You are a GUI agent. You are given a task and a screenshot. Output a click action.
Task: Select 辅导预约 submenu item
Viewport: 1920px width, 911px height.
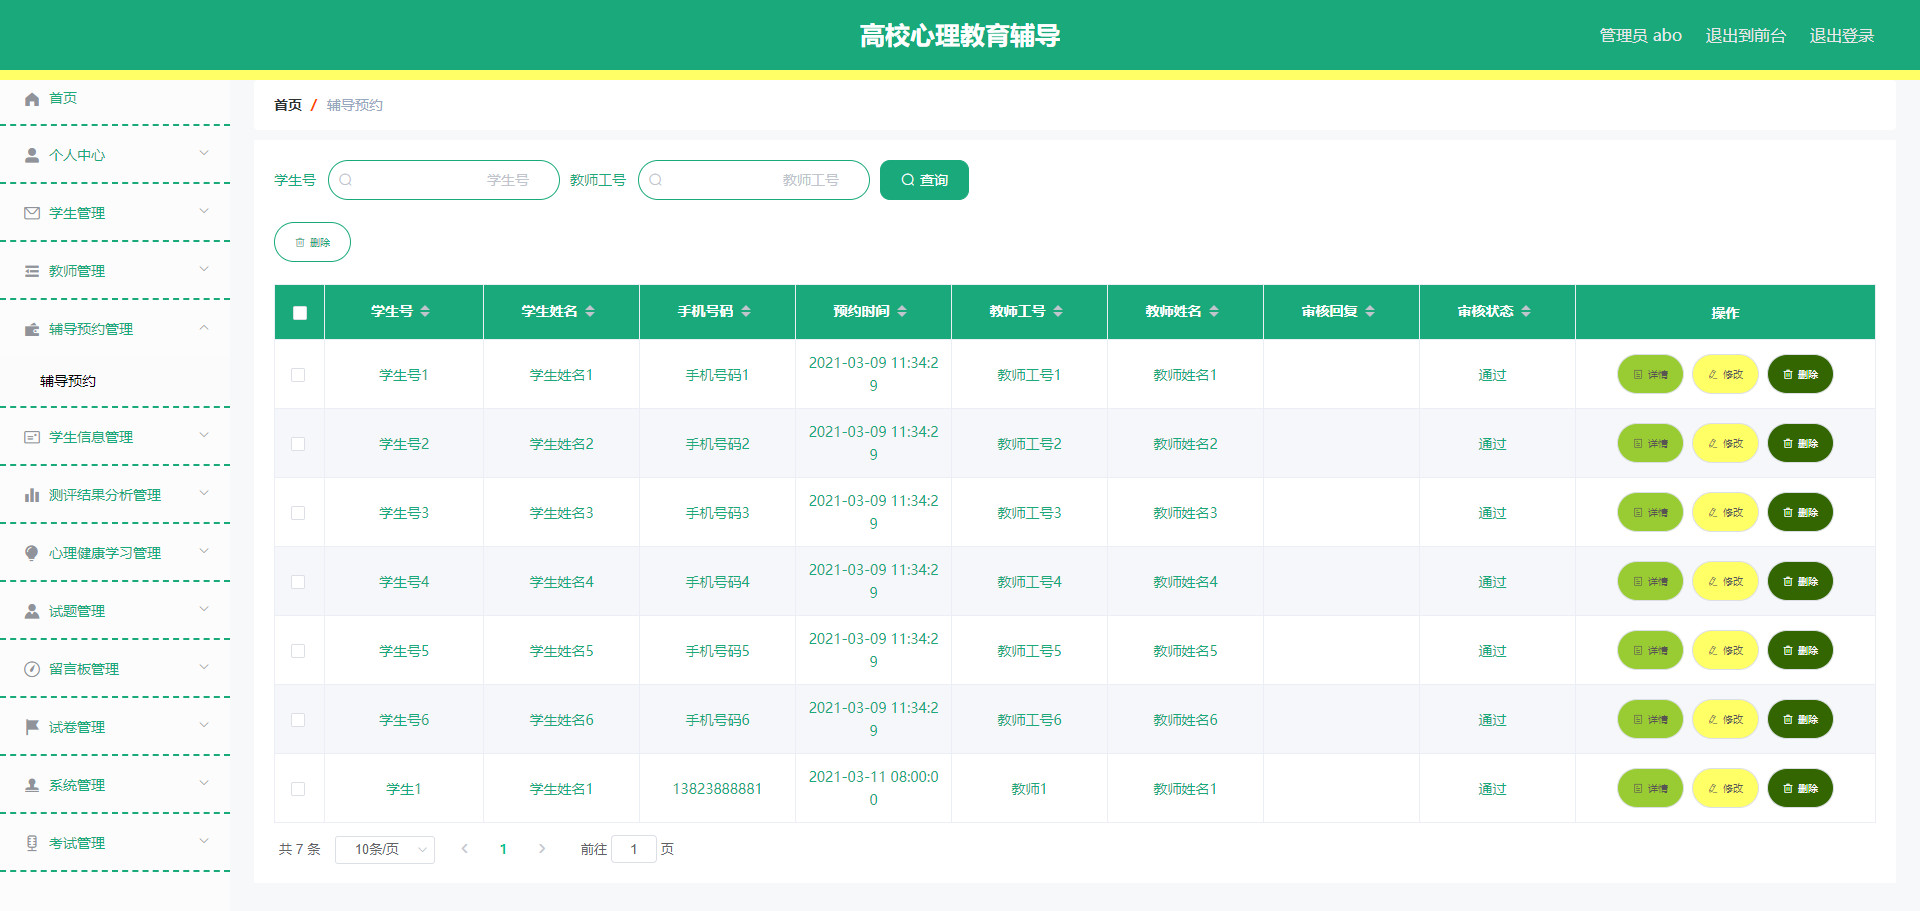coord(68,381)
